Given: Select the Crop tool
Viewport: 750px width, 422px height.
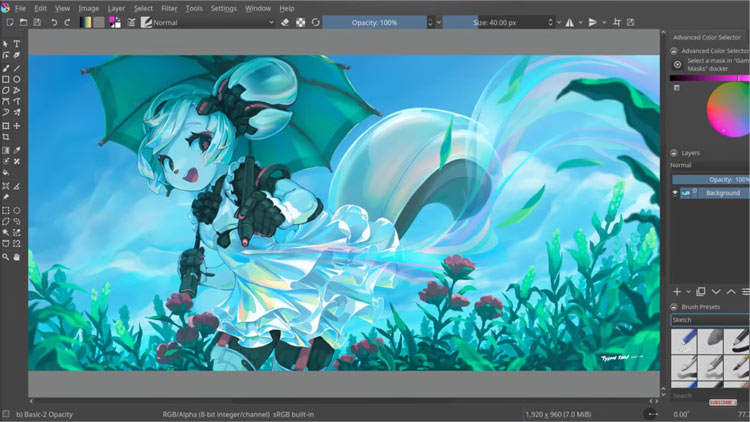Looking at the screenshot, I should pos(5,137).
